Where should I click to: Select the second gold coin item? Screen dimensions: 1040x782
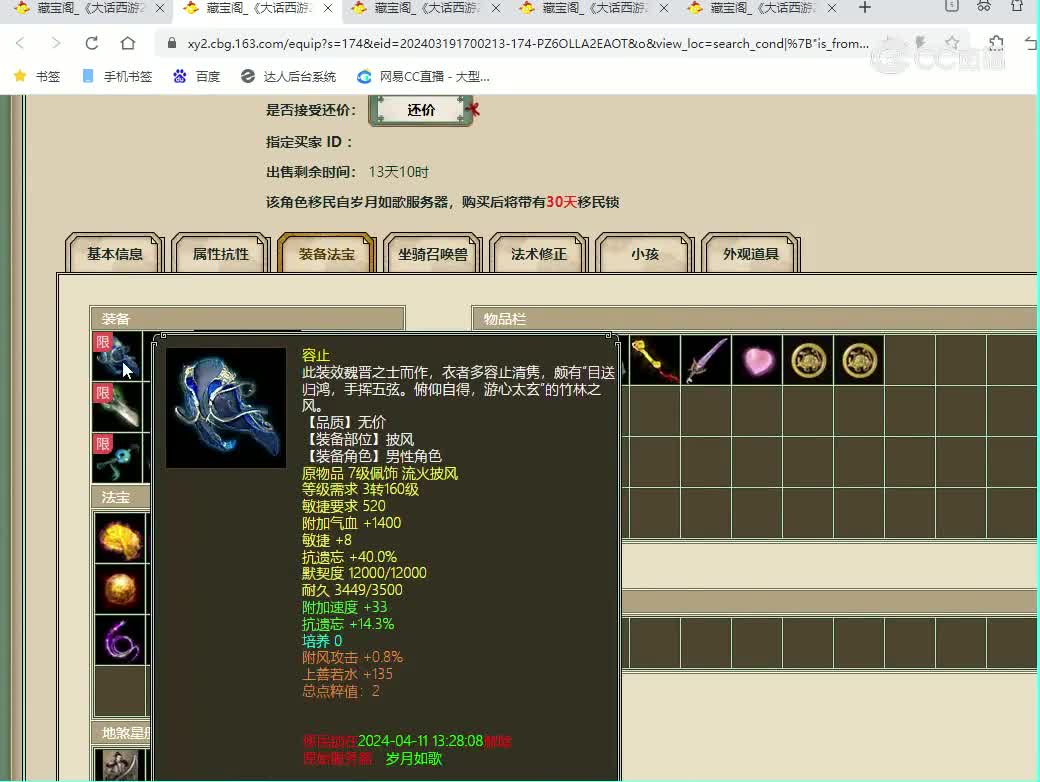click(859, 360)
